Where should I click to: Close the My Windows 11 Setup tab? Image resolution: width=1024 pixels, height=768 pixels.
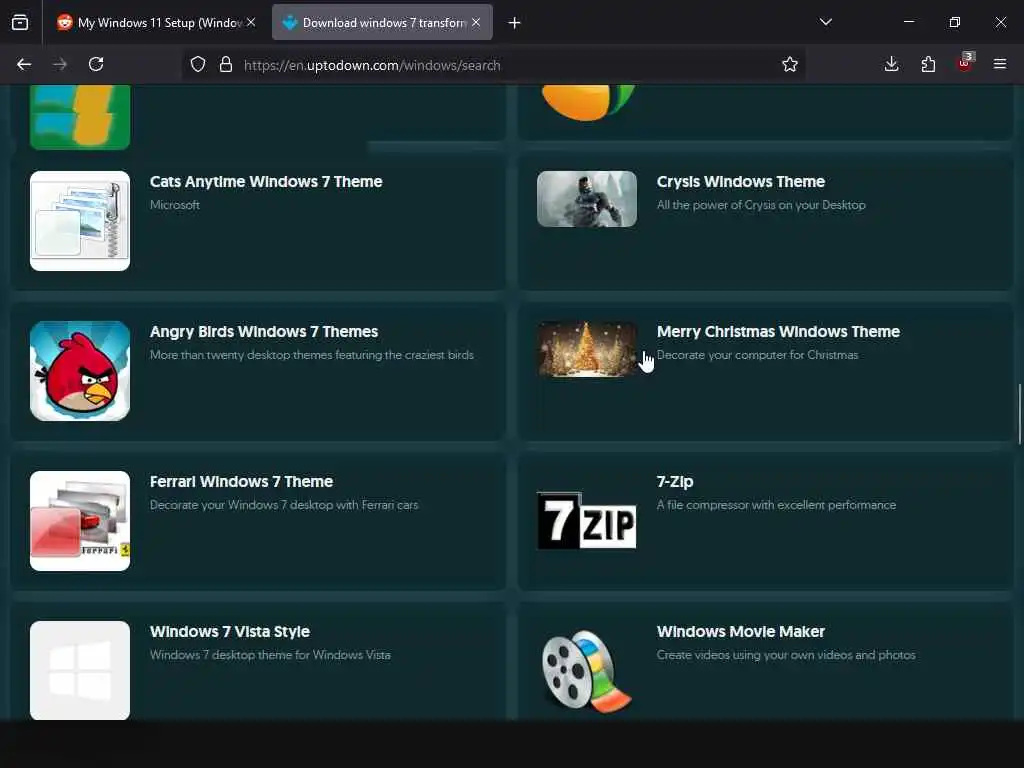point(251,22)
